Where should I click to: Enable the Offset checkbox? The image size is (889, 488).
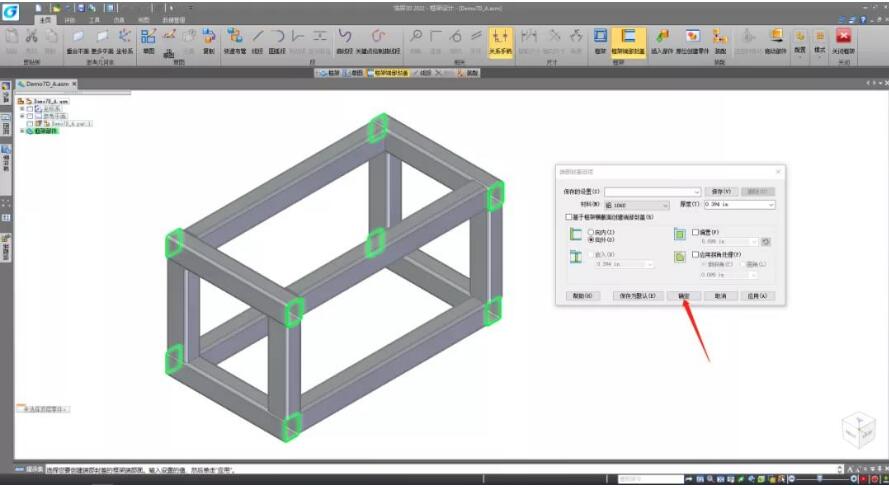click(x=696, y=232)
